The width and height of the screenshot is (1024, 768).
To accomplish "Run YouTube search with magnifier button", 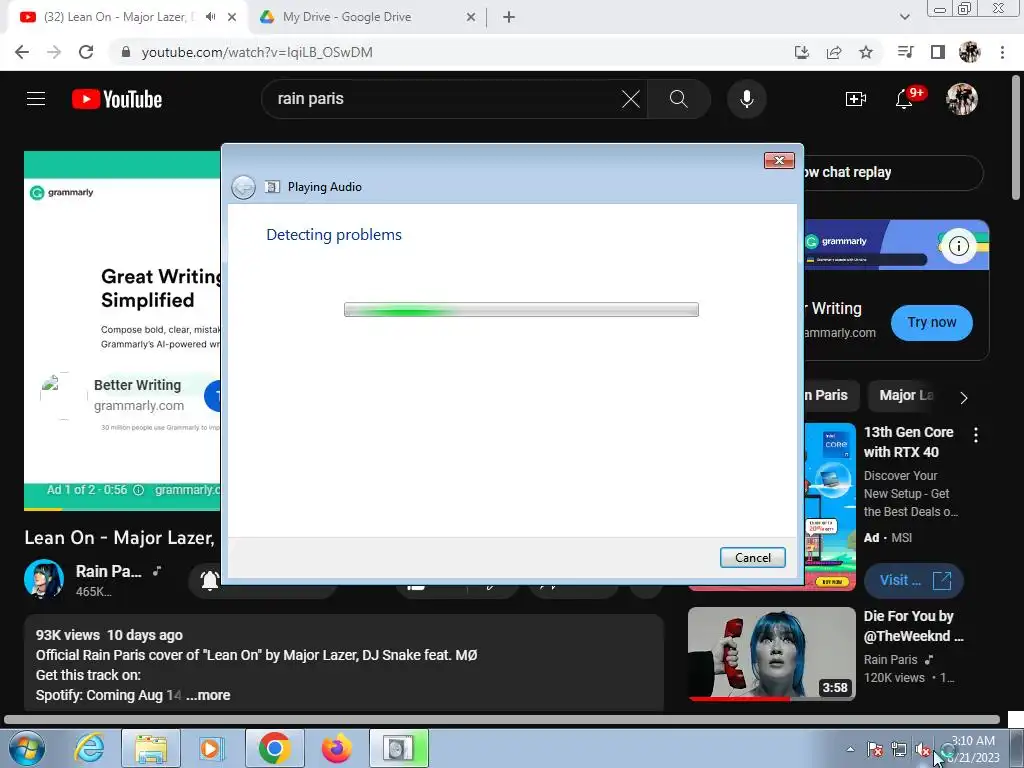I will click(x=679, y=99).
